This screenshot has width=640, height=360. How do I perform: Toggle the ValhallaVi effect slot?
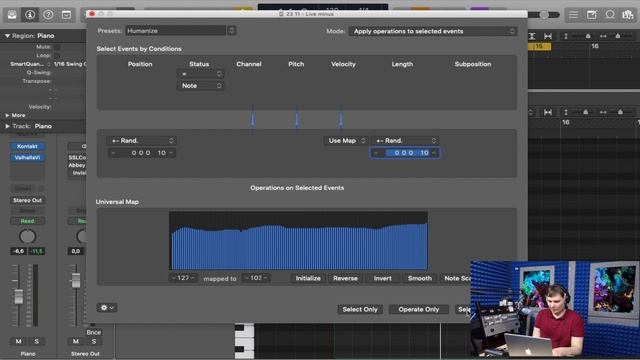point(27,158)
